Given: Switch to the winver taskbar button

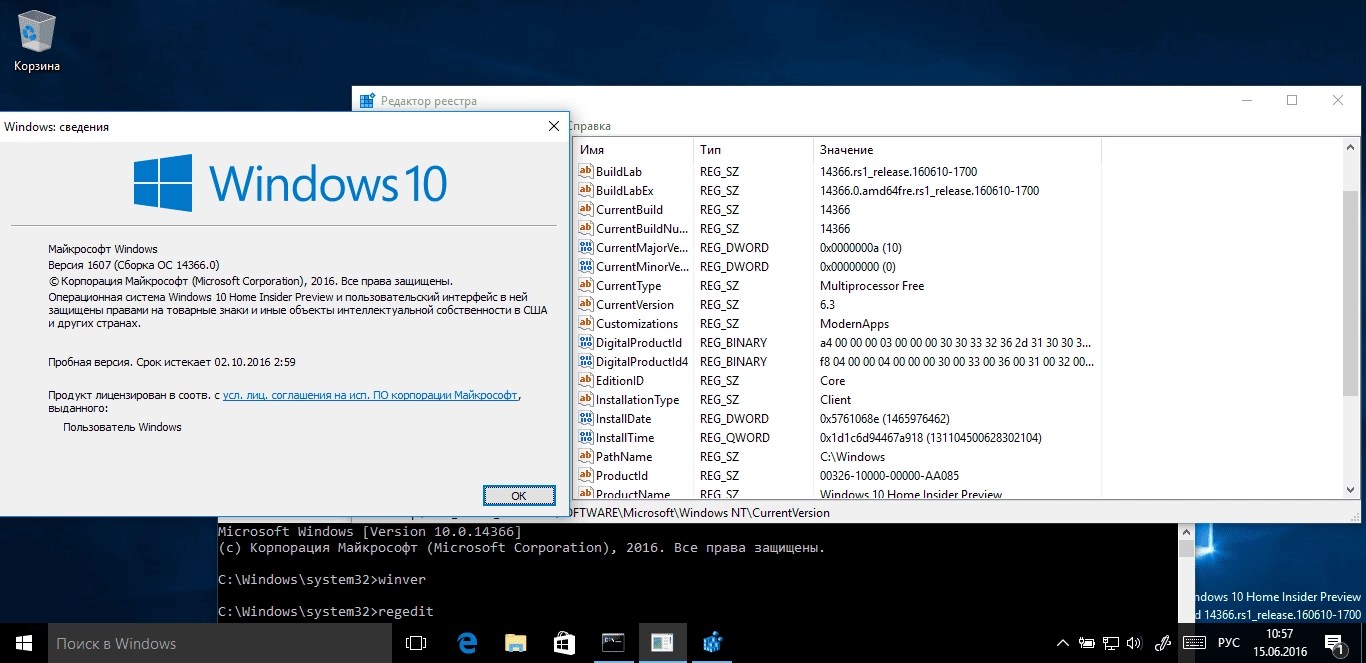Looking at the screenshot, I should click(x=662, y=643).
